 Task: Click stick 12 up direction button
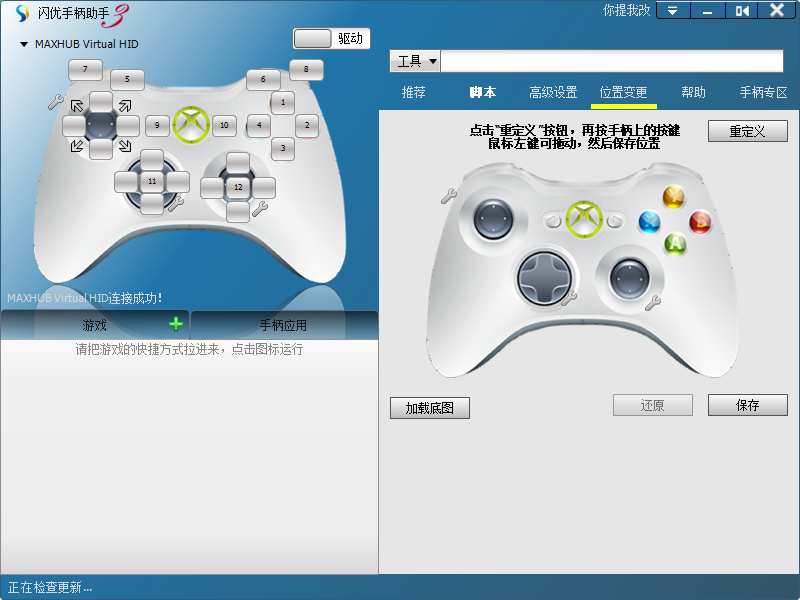pyautogui.click(x=238, y=162)
